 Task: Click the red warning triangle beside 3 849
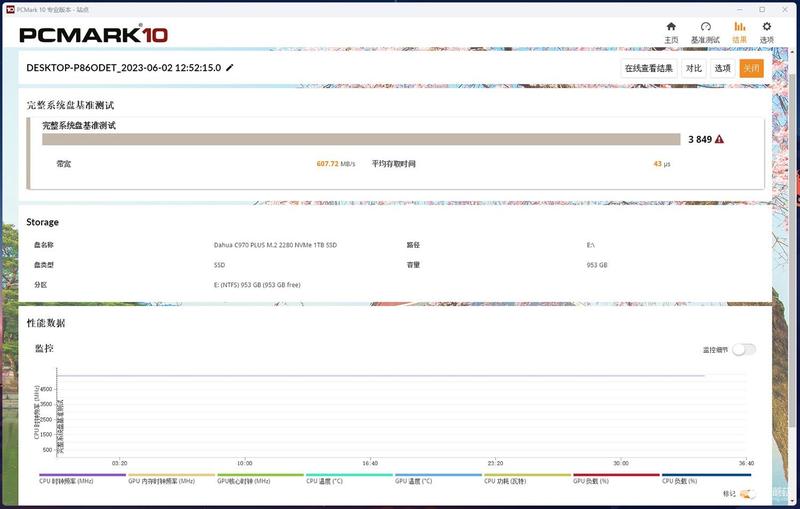pos(719,139)
